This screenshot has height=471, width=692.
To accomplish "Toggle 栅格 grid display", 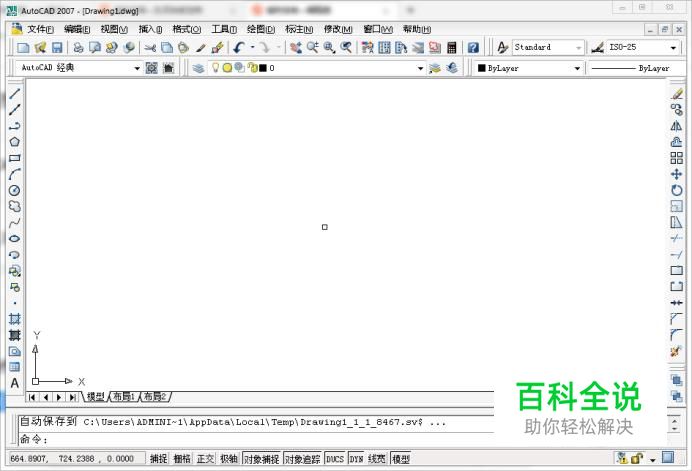I will (x=182, y=459).
